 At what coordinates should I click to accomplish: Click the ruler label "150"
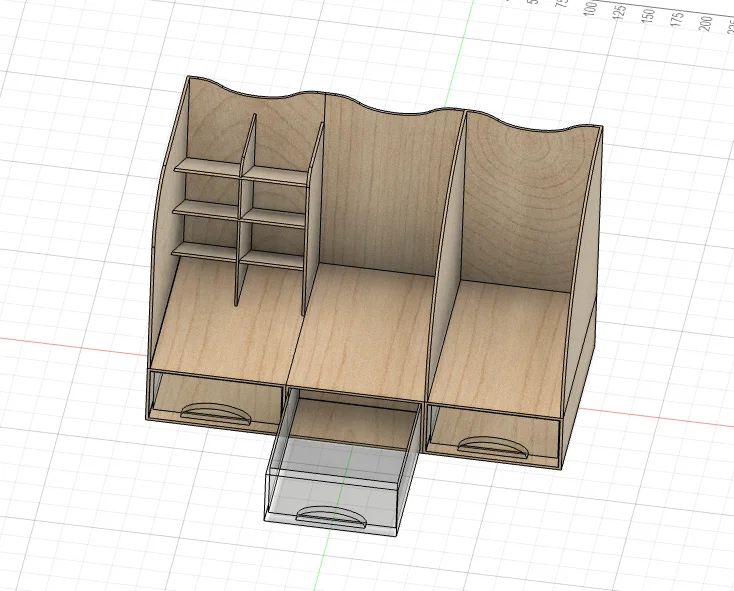649,16
